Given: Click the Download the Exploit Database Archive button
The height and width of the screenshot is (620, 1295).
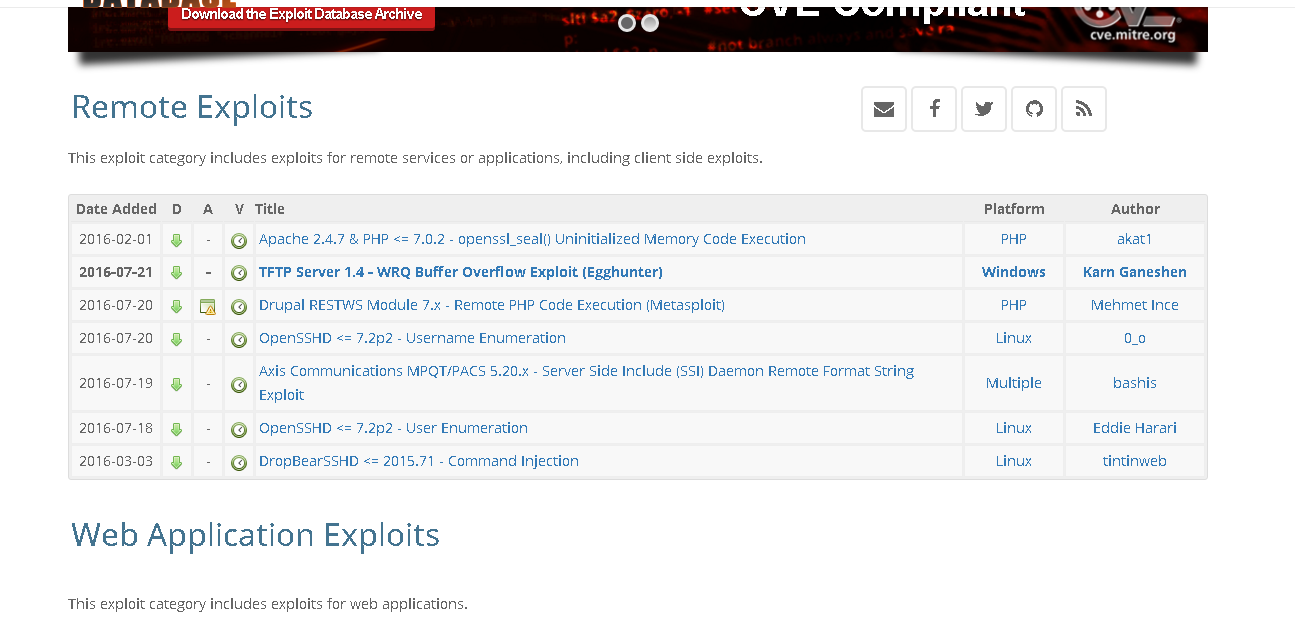Looking at the screenshot, I should 300,16.
